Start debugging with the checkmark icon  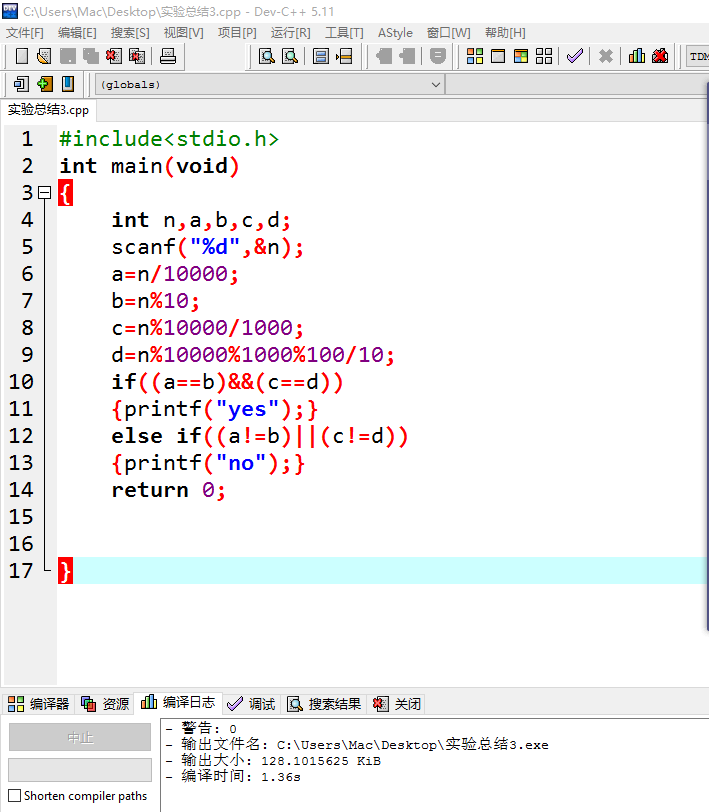575,56
